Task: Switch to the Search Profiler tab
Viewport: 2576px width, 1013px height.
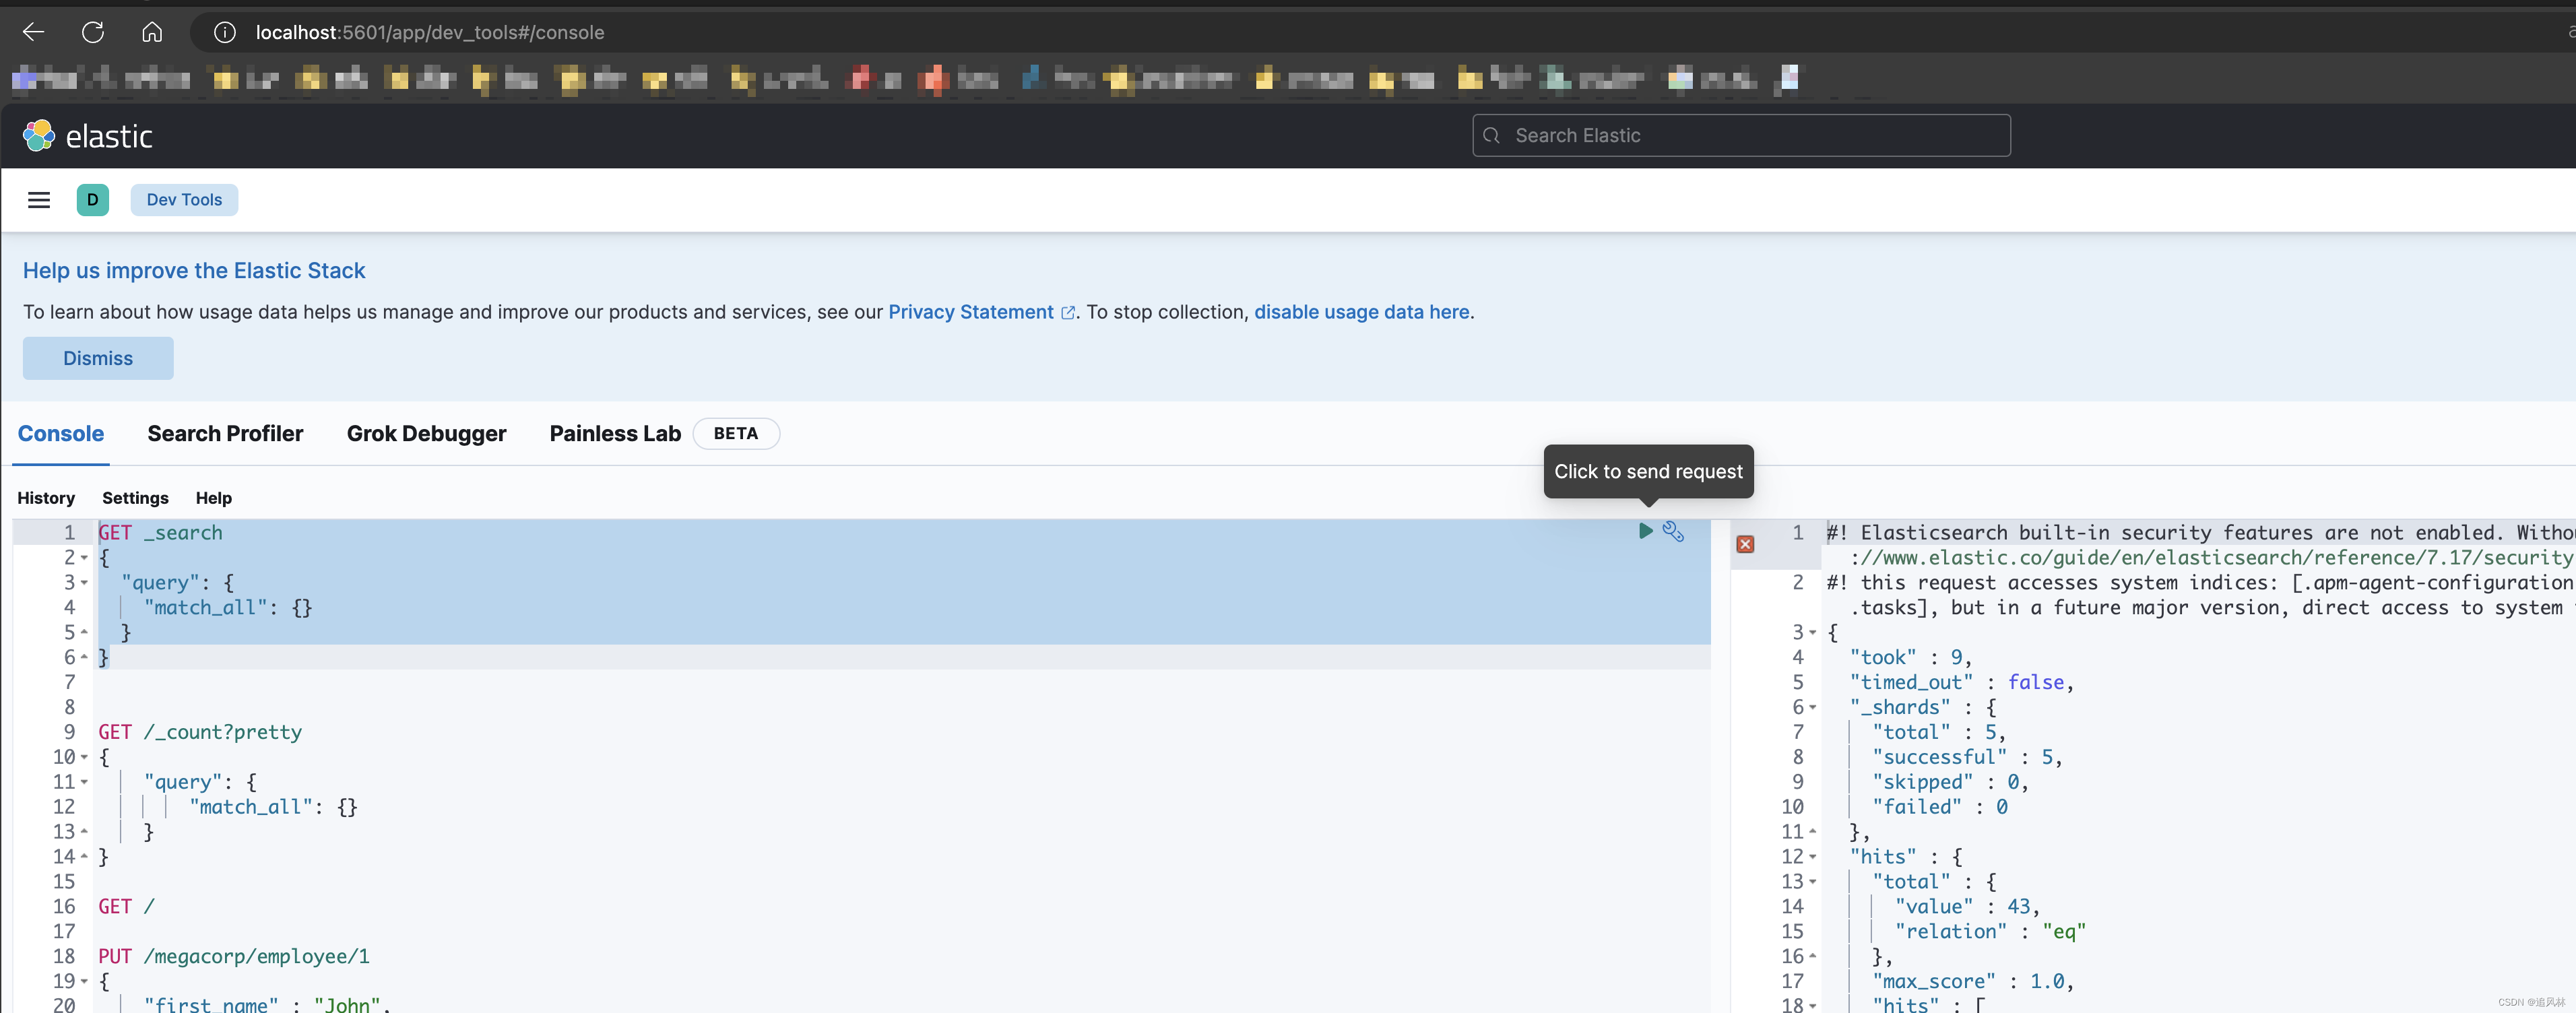Action: tap(225, 432)
